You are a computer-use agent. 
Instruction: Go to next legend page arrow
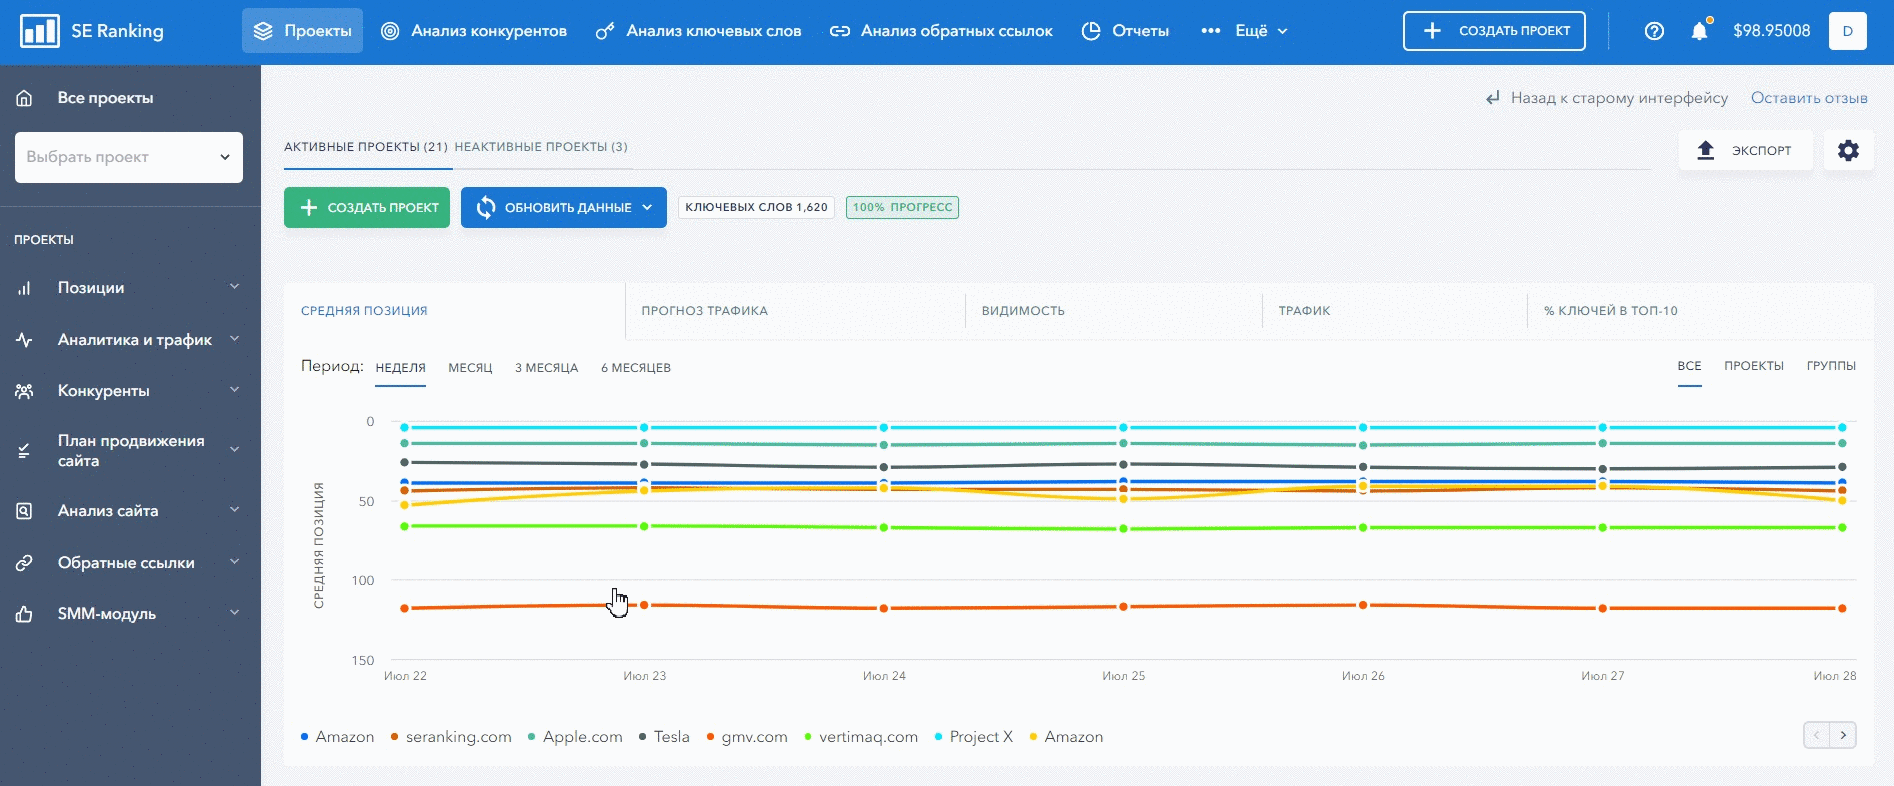coord(1843,735)
